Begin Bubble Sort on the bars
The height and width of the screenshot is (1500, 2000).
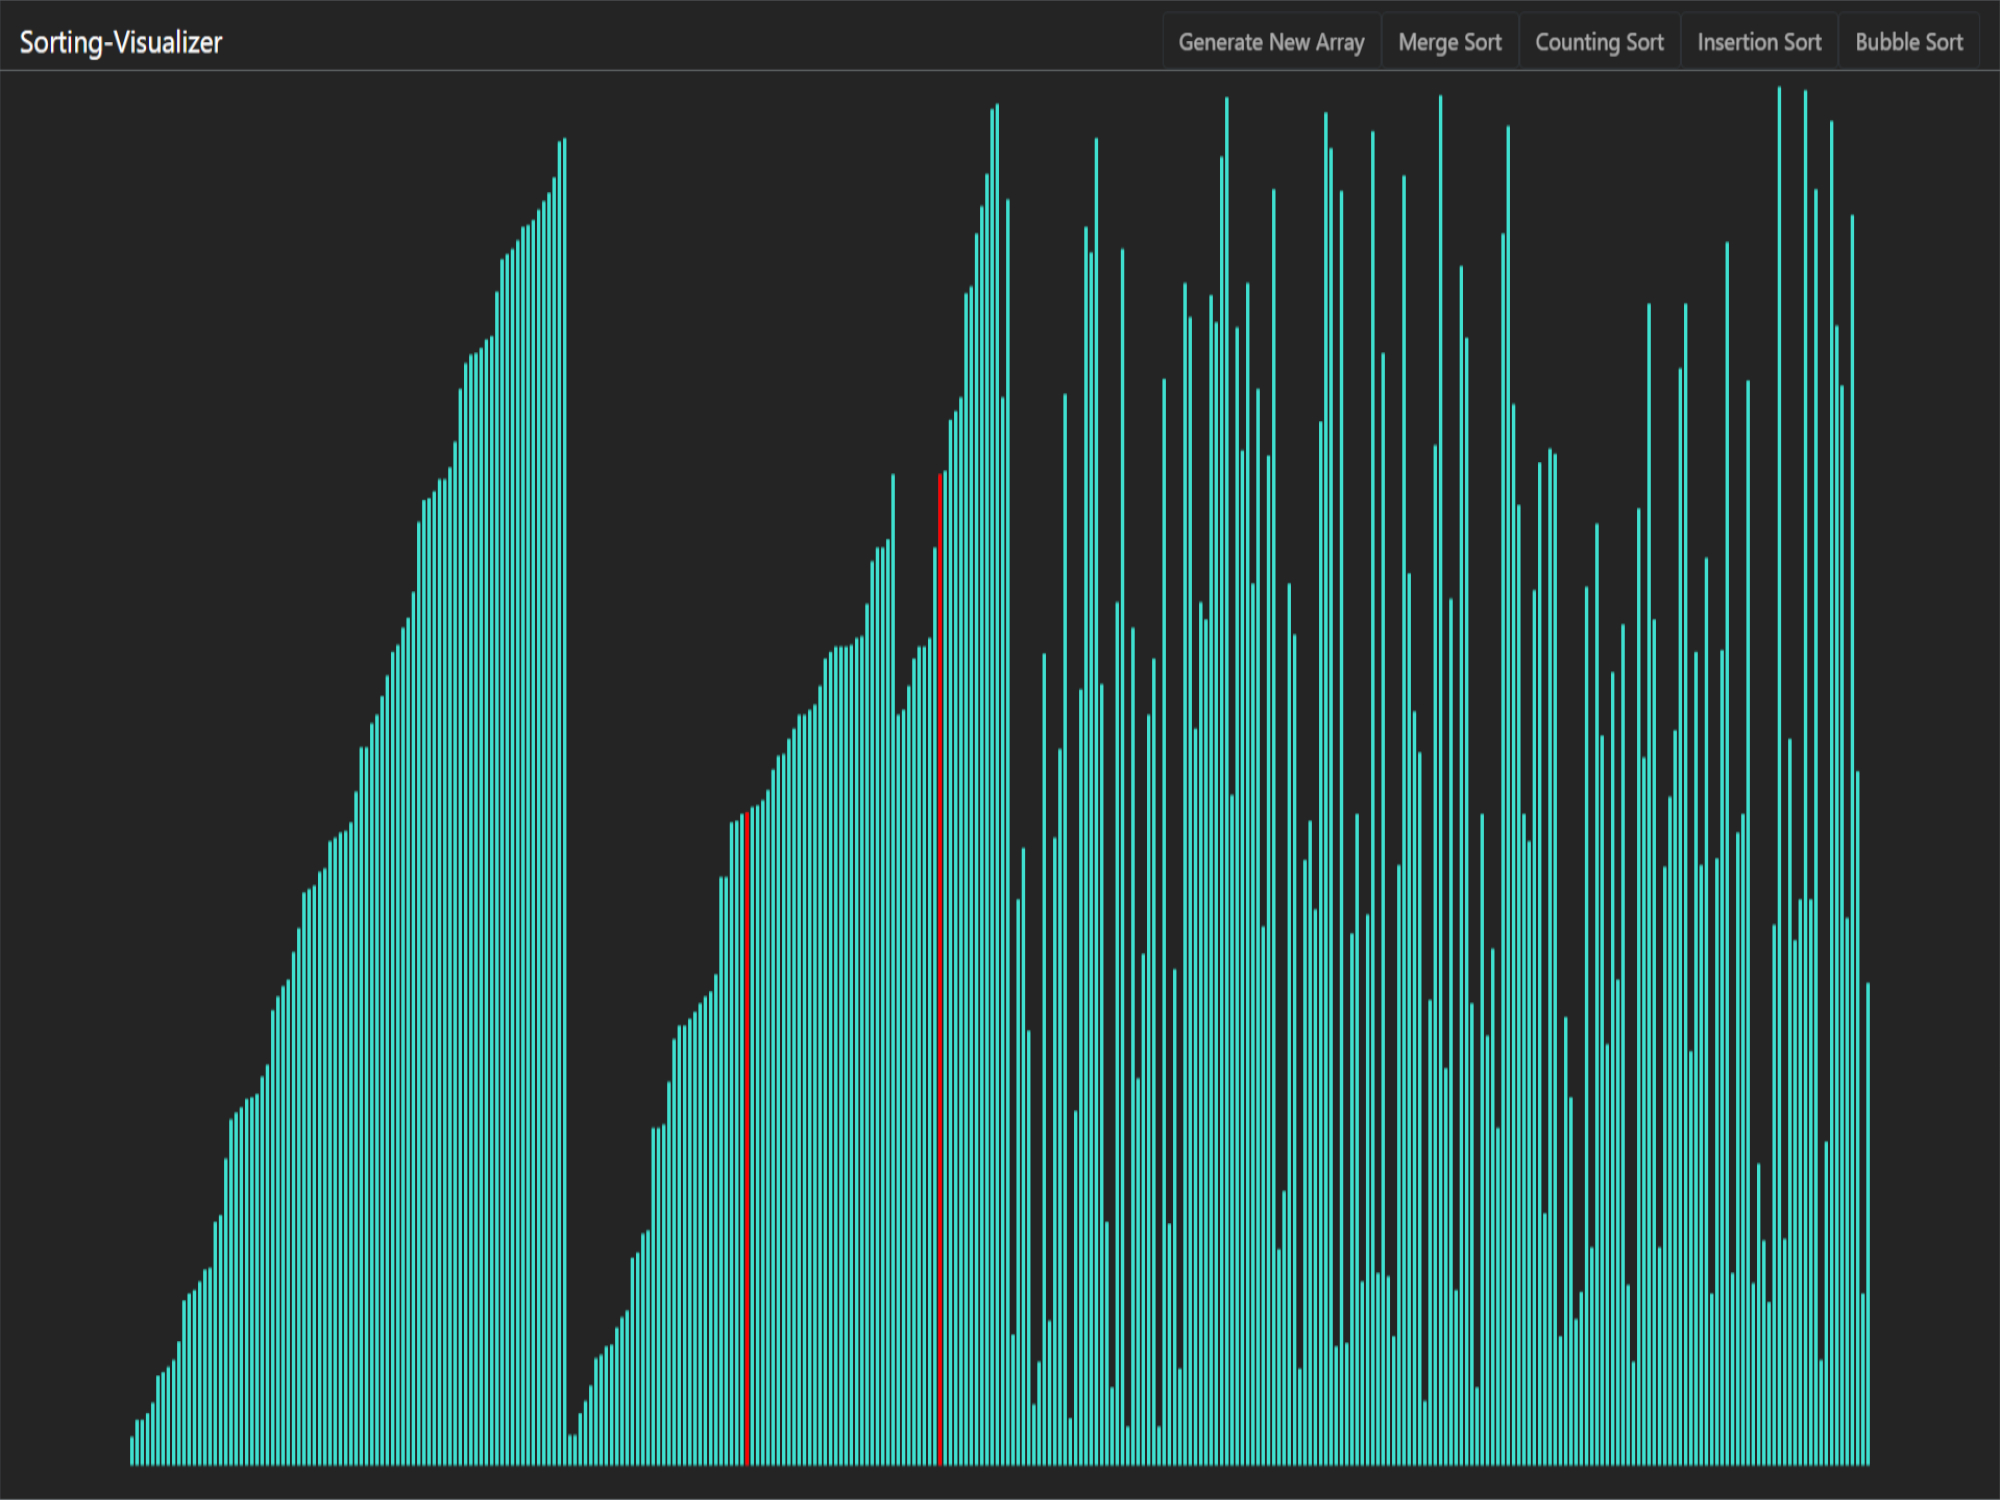1909,42
